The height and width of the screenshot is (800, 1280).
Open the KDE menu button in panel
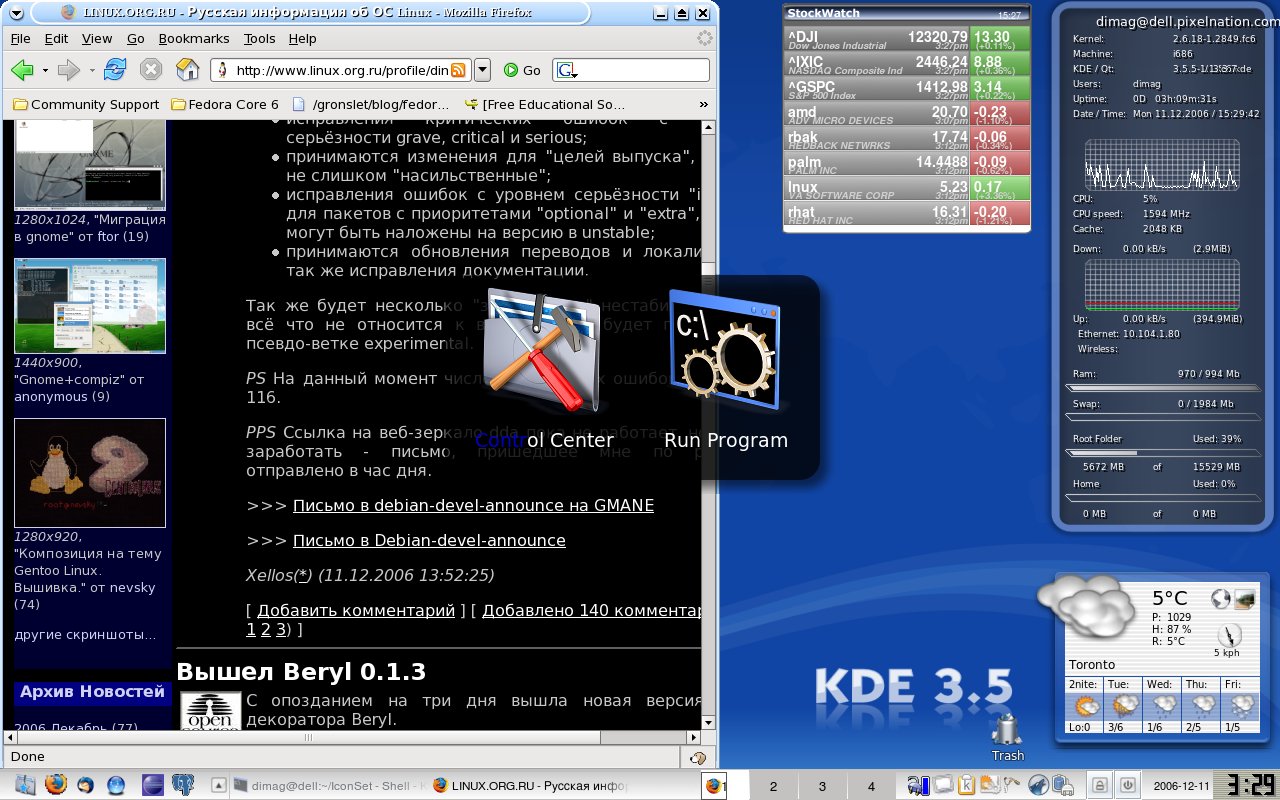point(24,785)
